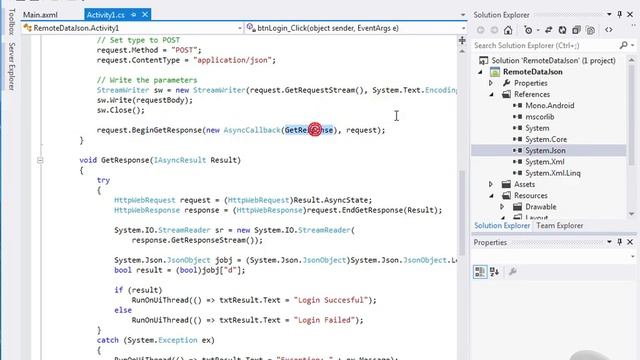The width and height of the screenshot is (640, 360).
Task: Close the Properties panel
Action: point(630,242)
